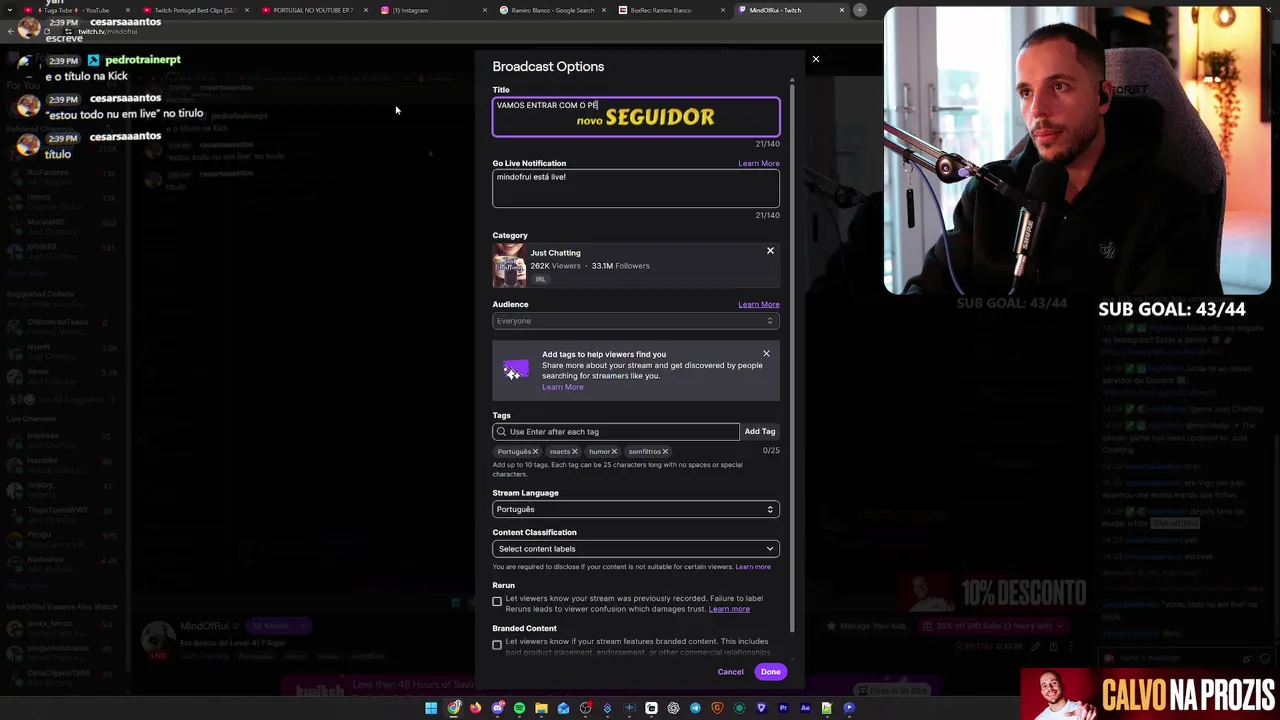Open OBS Studio from the taskbar
Viewport: 1280px width, 720px height.
(x=585, y=708)
